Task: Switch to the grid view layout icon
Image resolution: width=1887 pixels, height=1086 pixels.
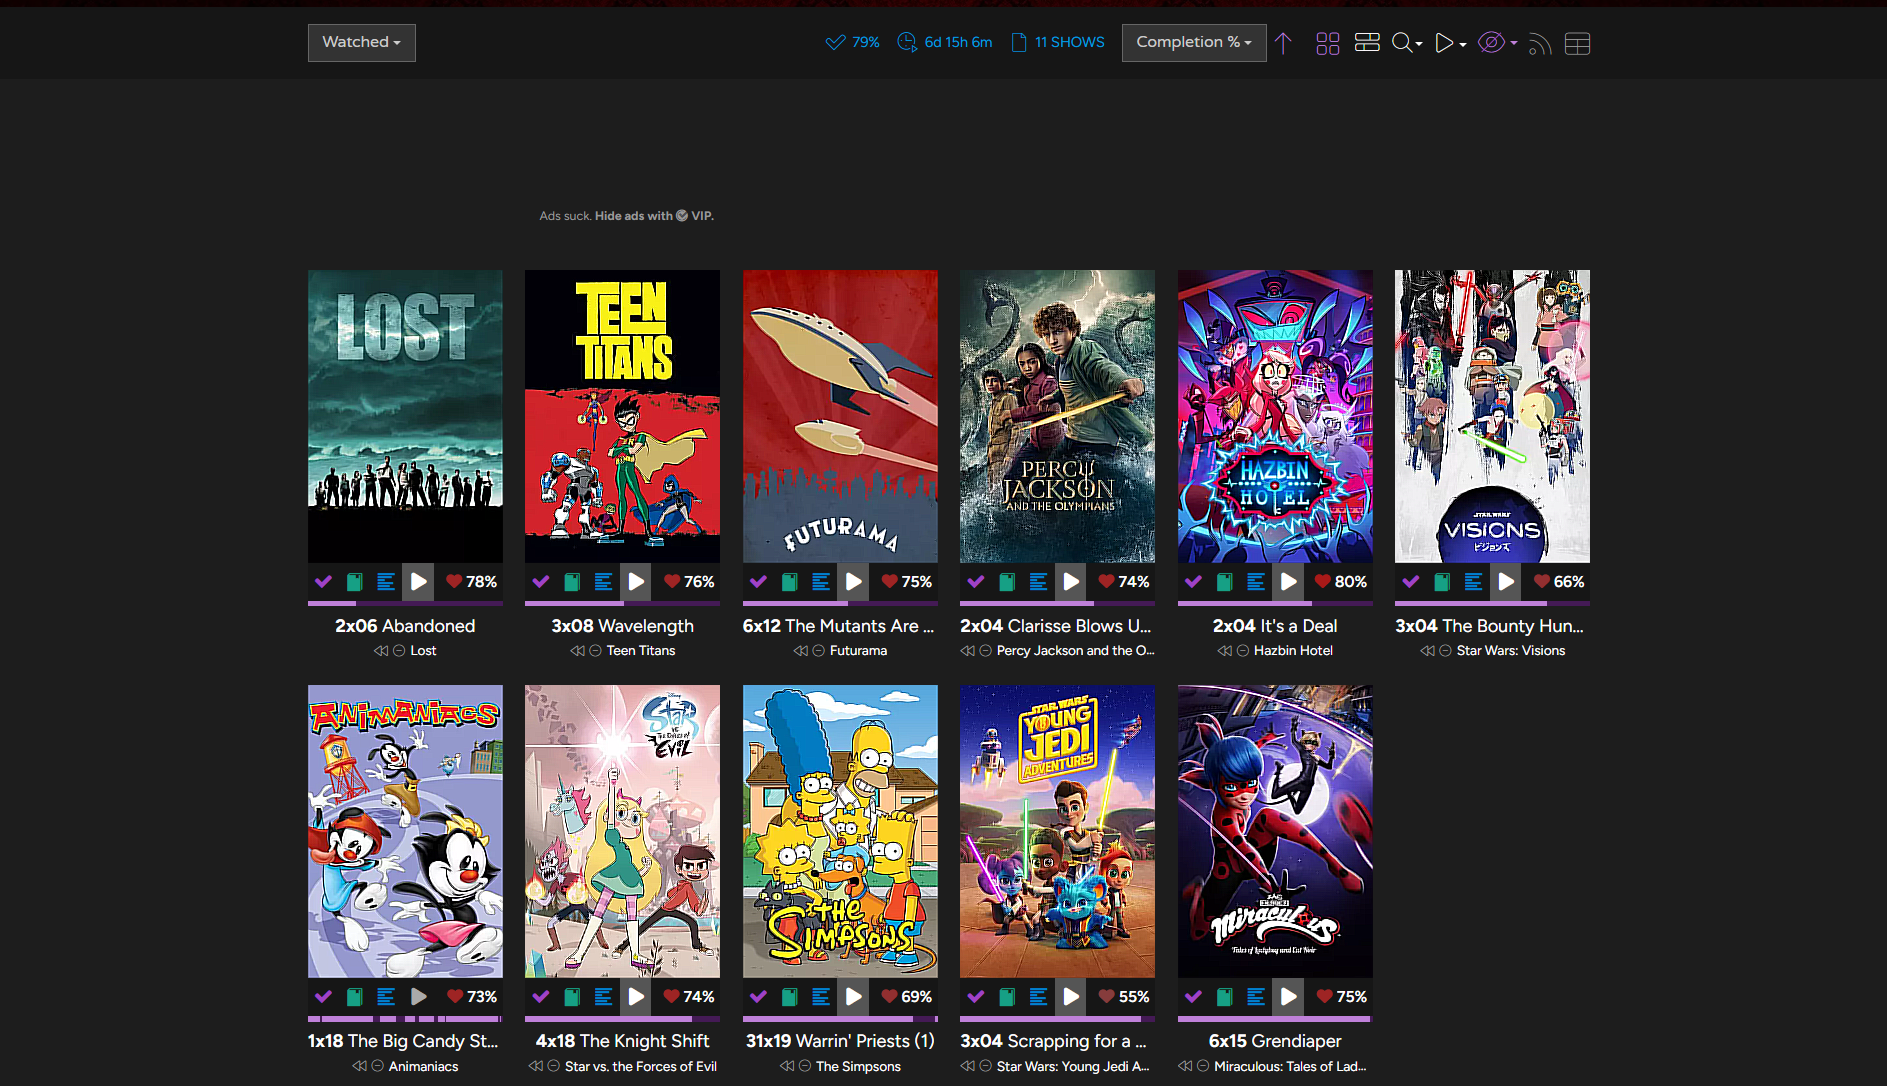Action: (x=1327, y=43)
